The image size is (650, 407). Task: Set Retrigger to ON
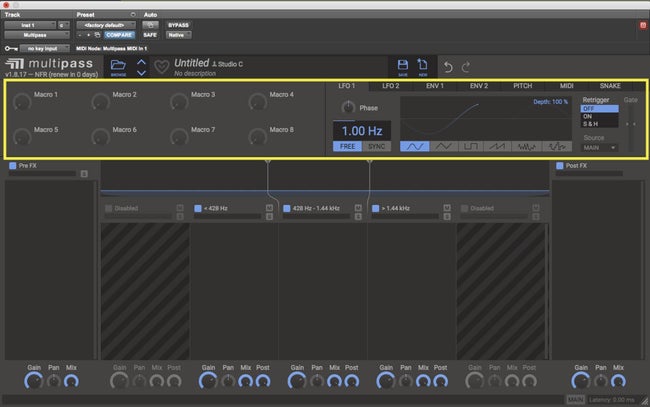click(599, 116)
